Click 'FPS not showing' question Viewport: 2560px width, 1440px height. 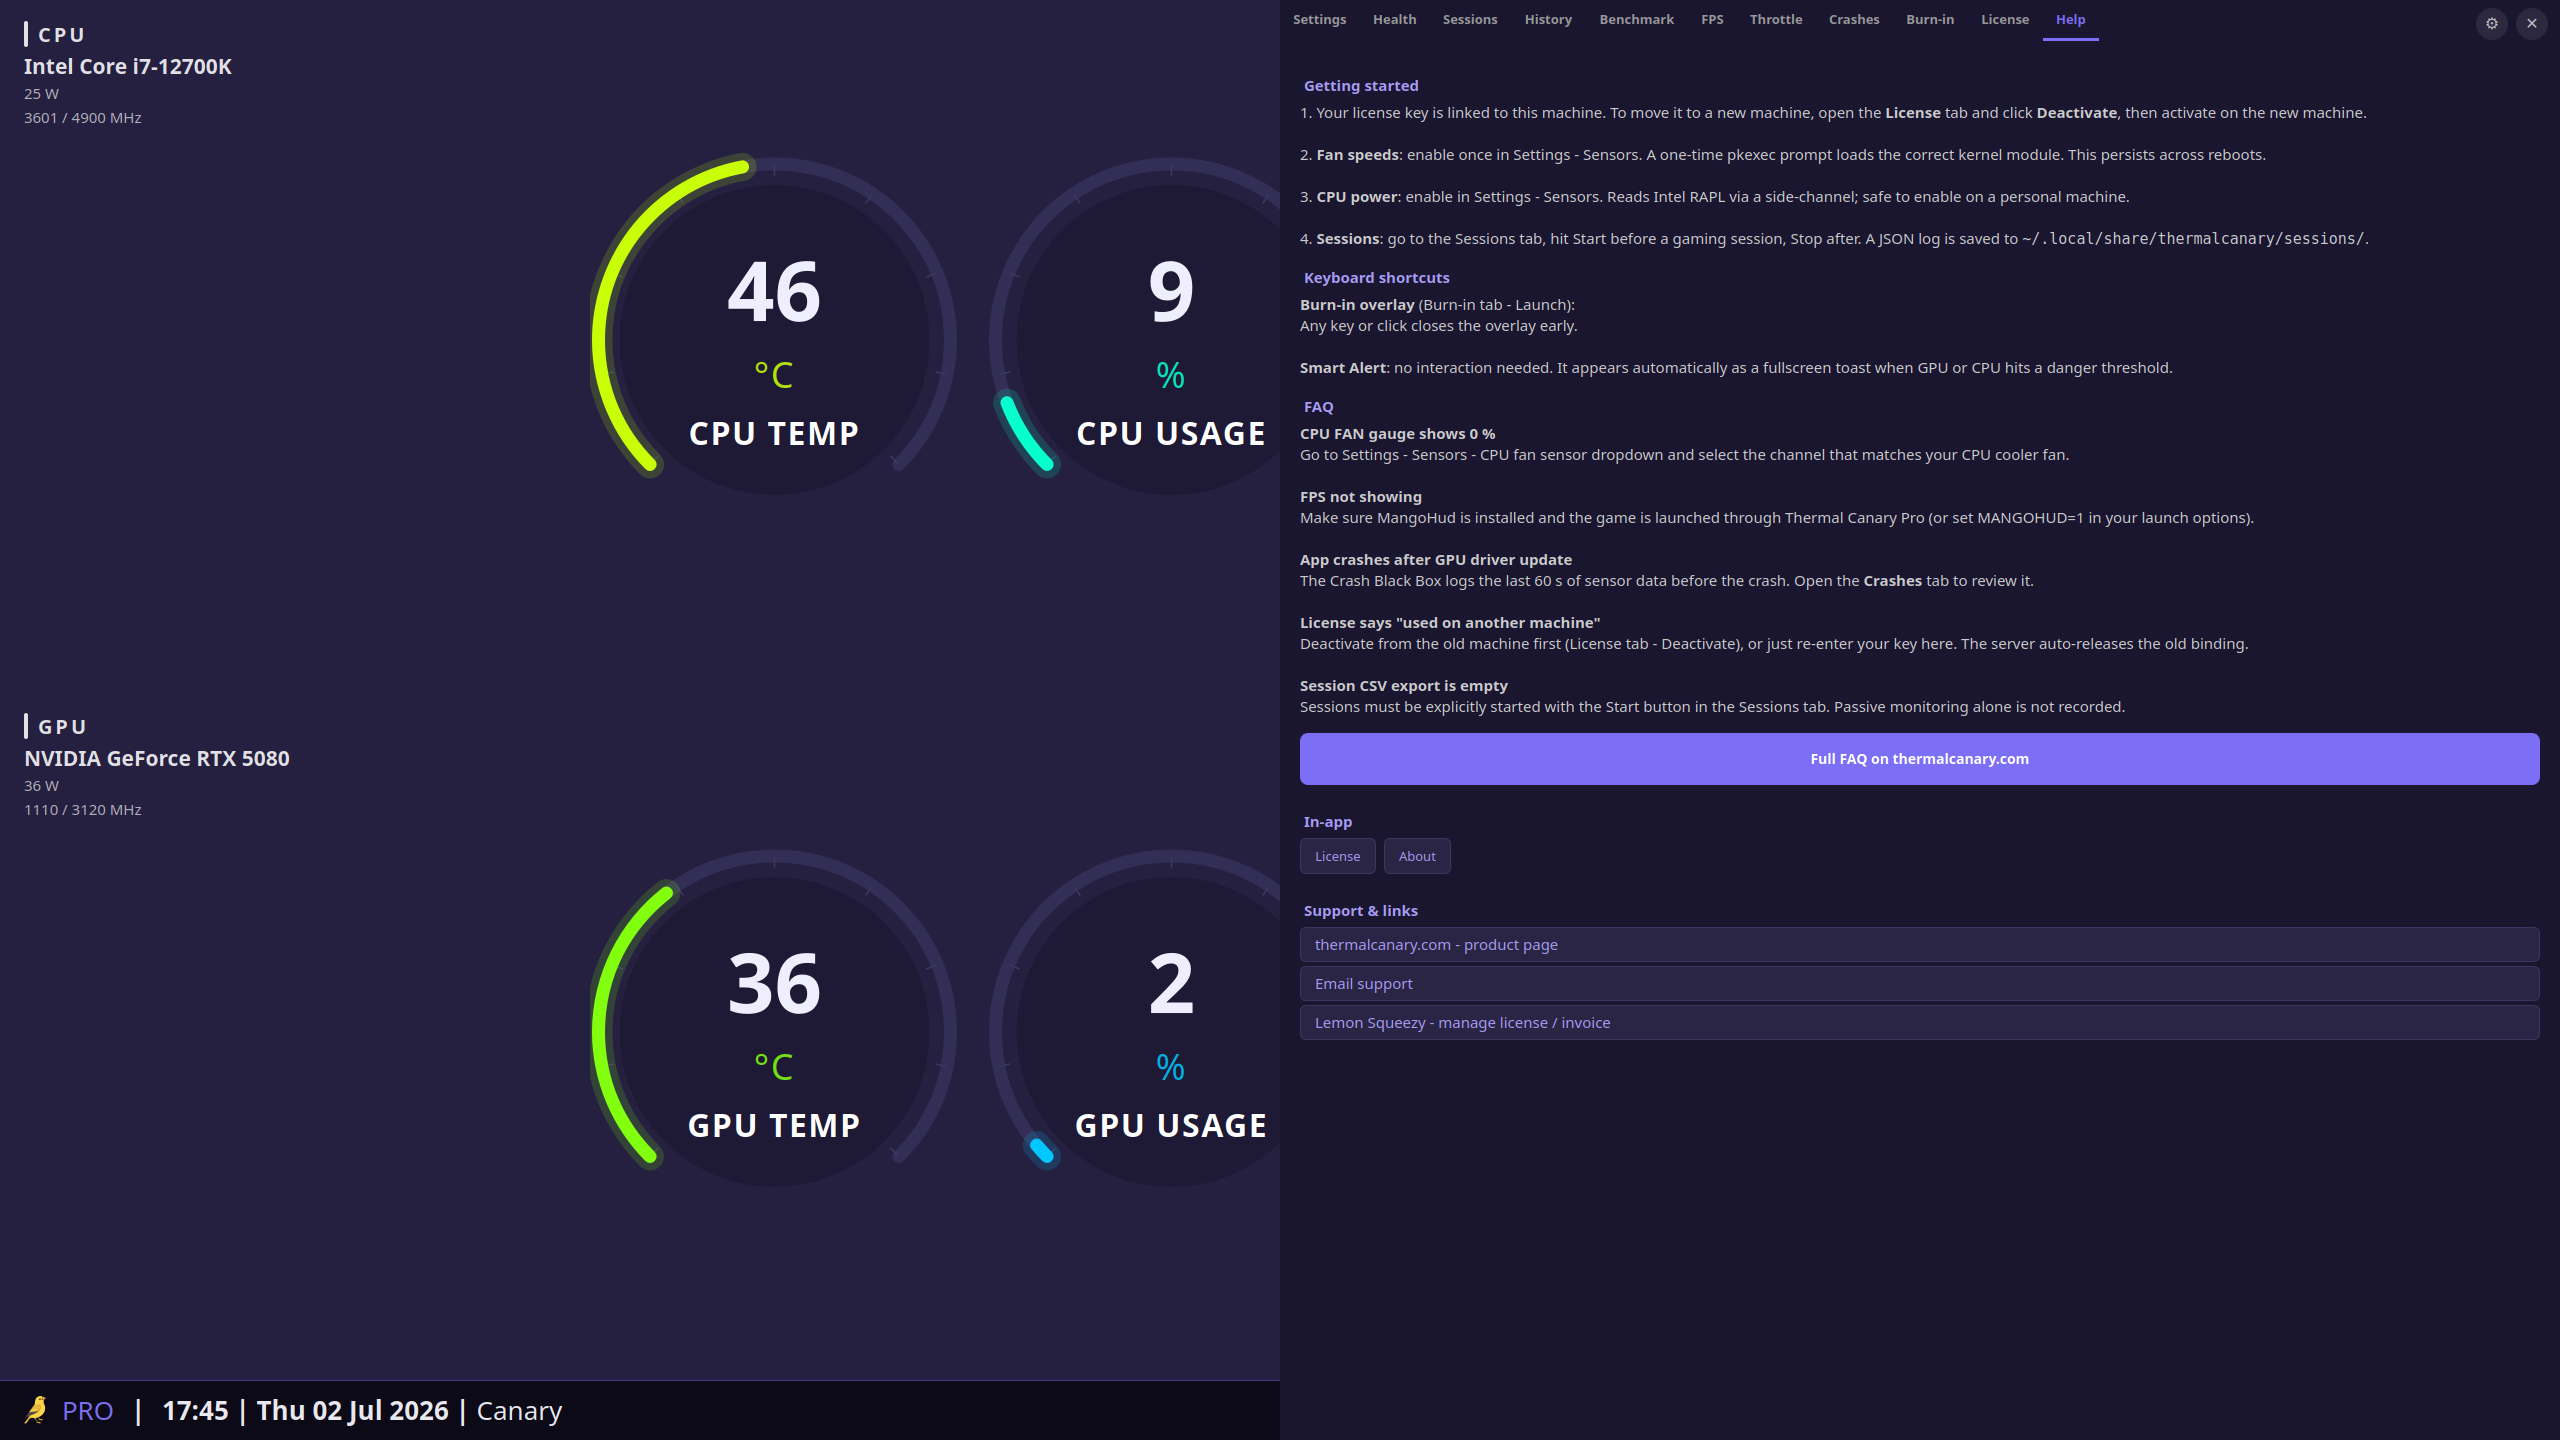[1360, 497]
